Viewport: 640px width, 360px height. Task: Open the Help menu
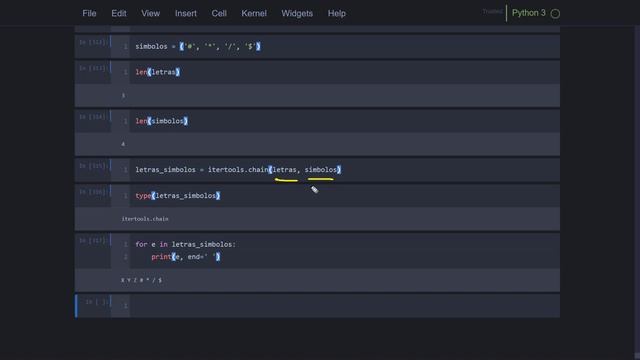coord(337,13)
